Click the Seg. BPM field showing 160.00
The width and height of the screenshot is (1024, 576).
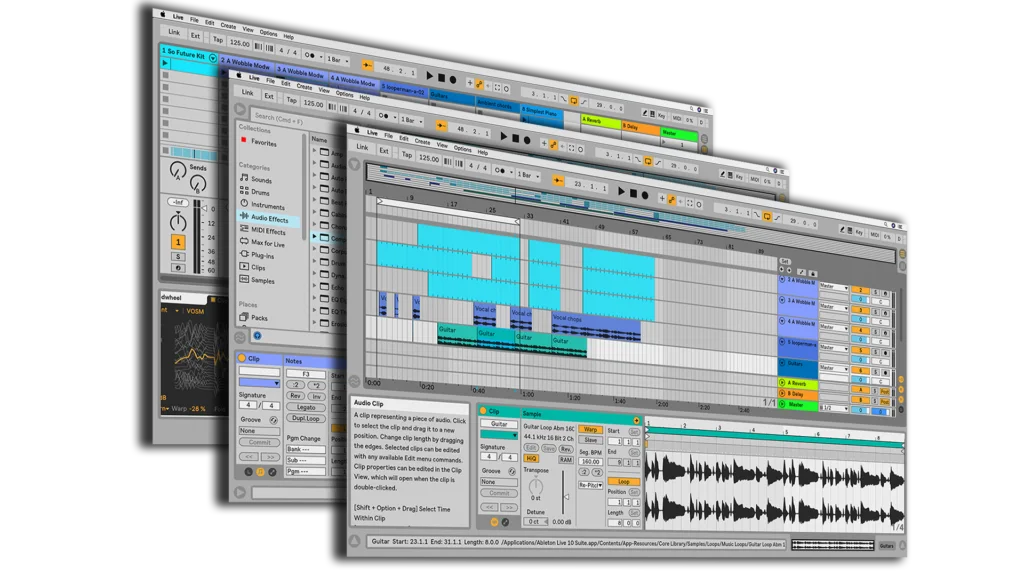[590, 462]
